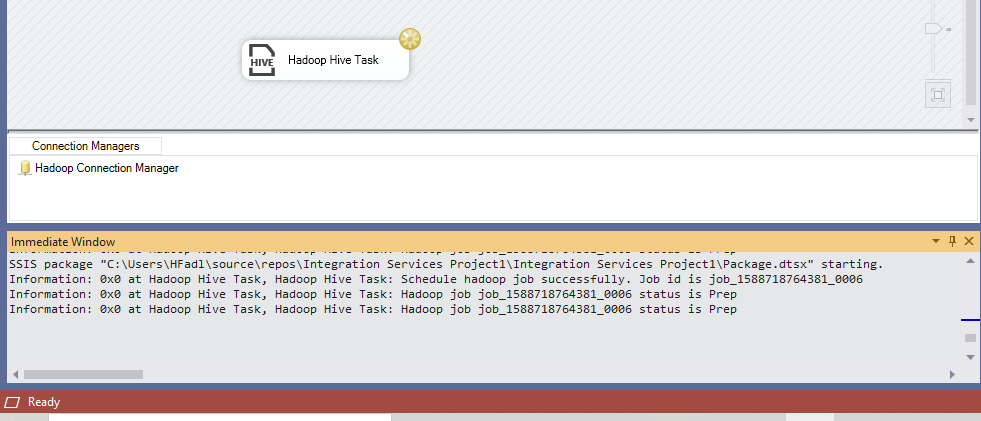Viewport: 981px width, 421px height.
Task: Click the Hive icon on the task
Action: coord(262,60)
